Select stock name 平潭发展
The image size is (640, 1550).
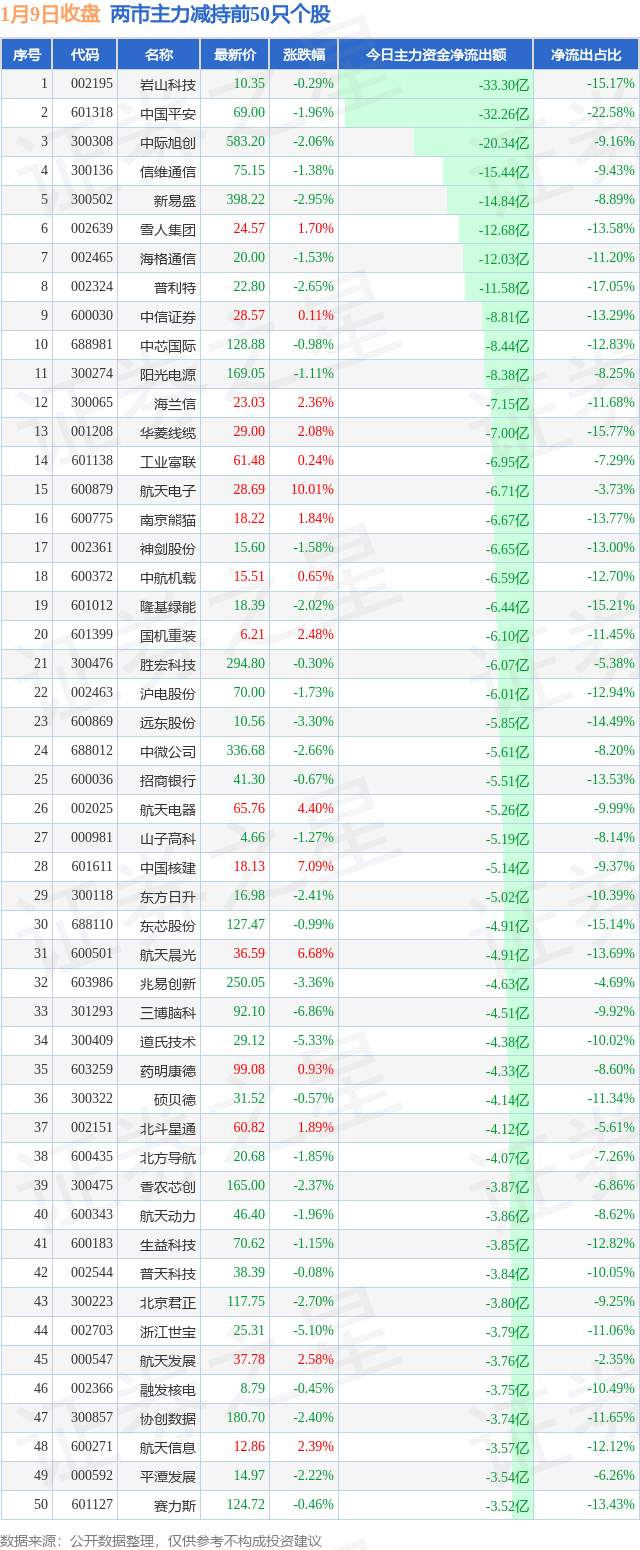(169, 1476)
